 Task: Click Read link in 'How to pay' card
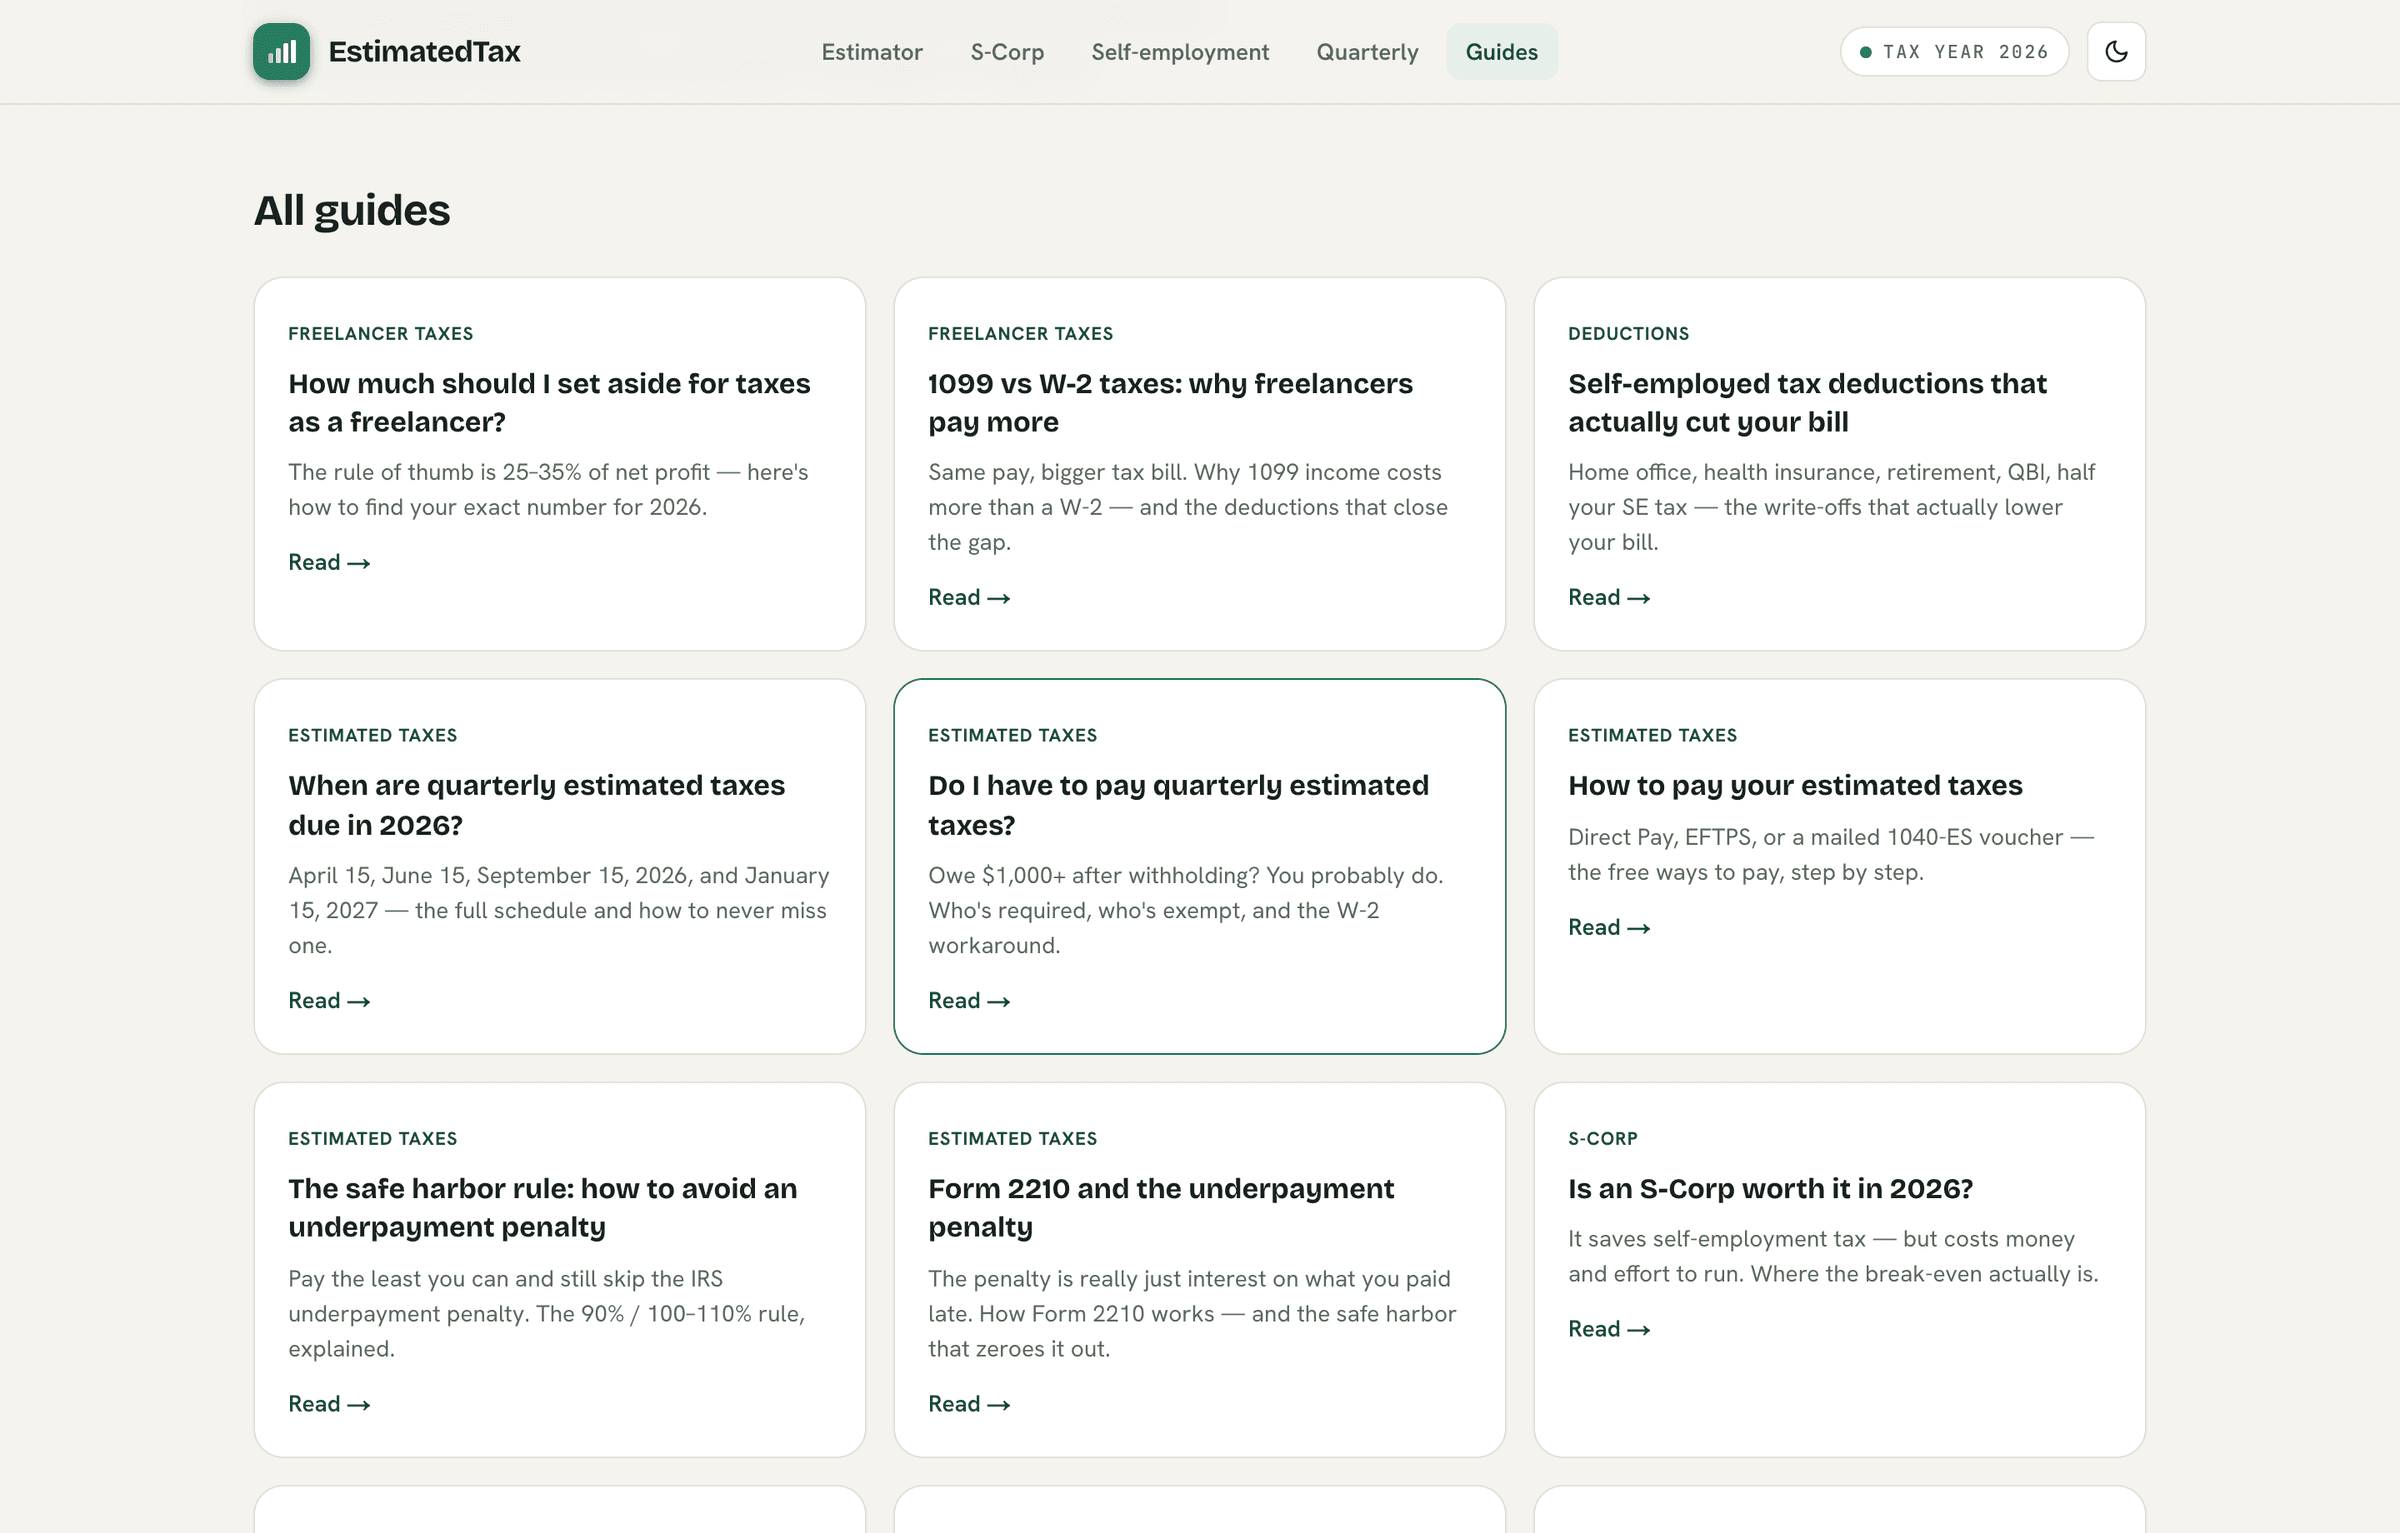coord(1609,927)
